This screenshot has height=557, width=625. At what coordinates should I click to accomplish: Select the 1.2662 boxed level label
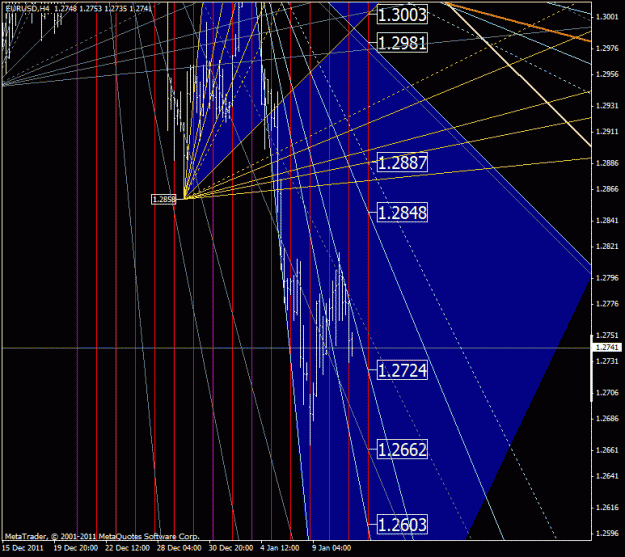point(402,449)
